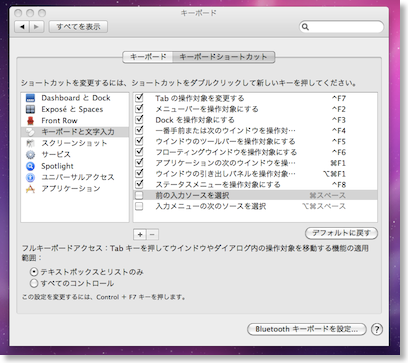Select テキストボックスとリストのみ radio button
Image resolution: width=408 pixels, height=363 pixels.
[x=34, y=272]
